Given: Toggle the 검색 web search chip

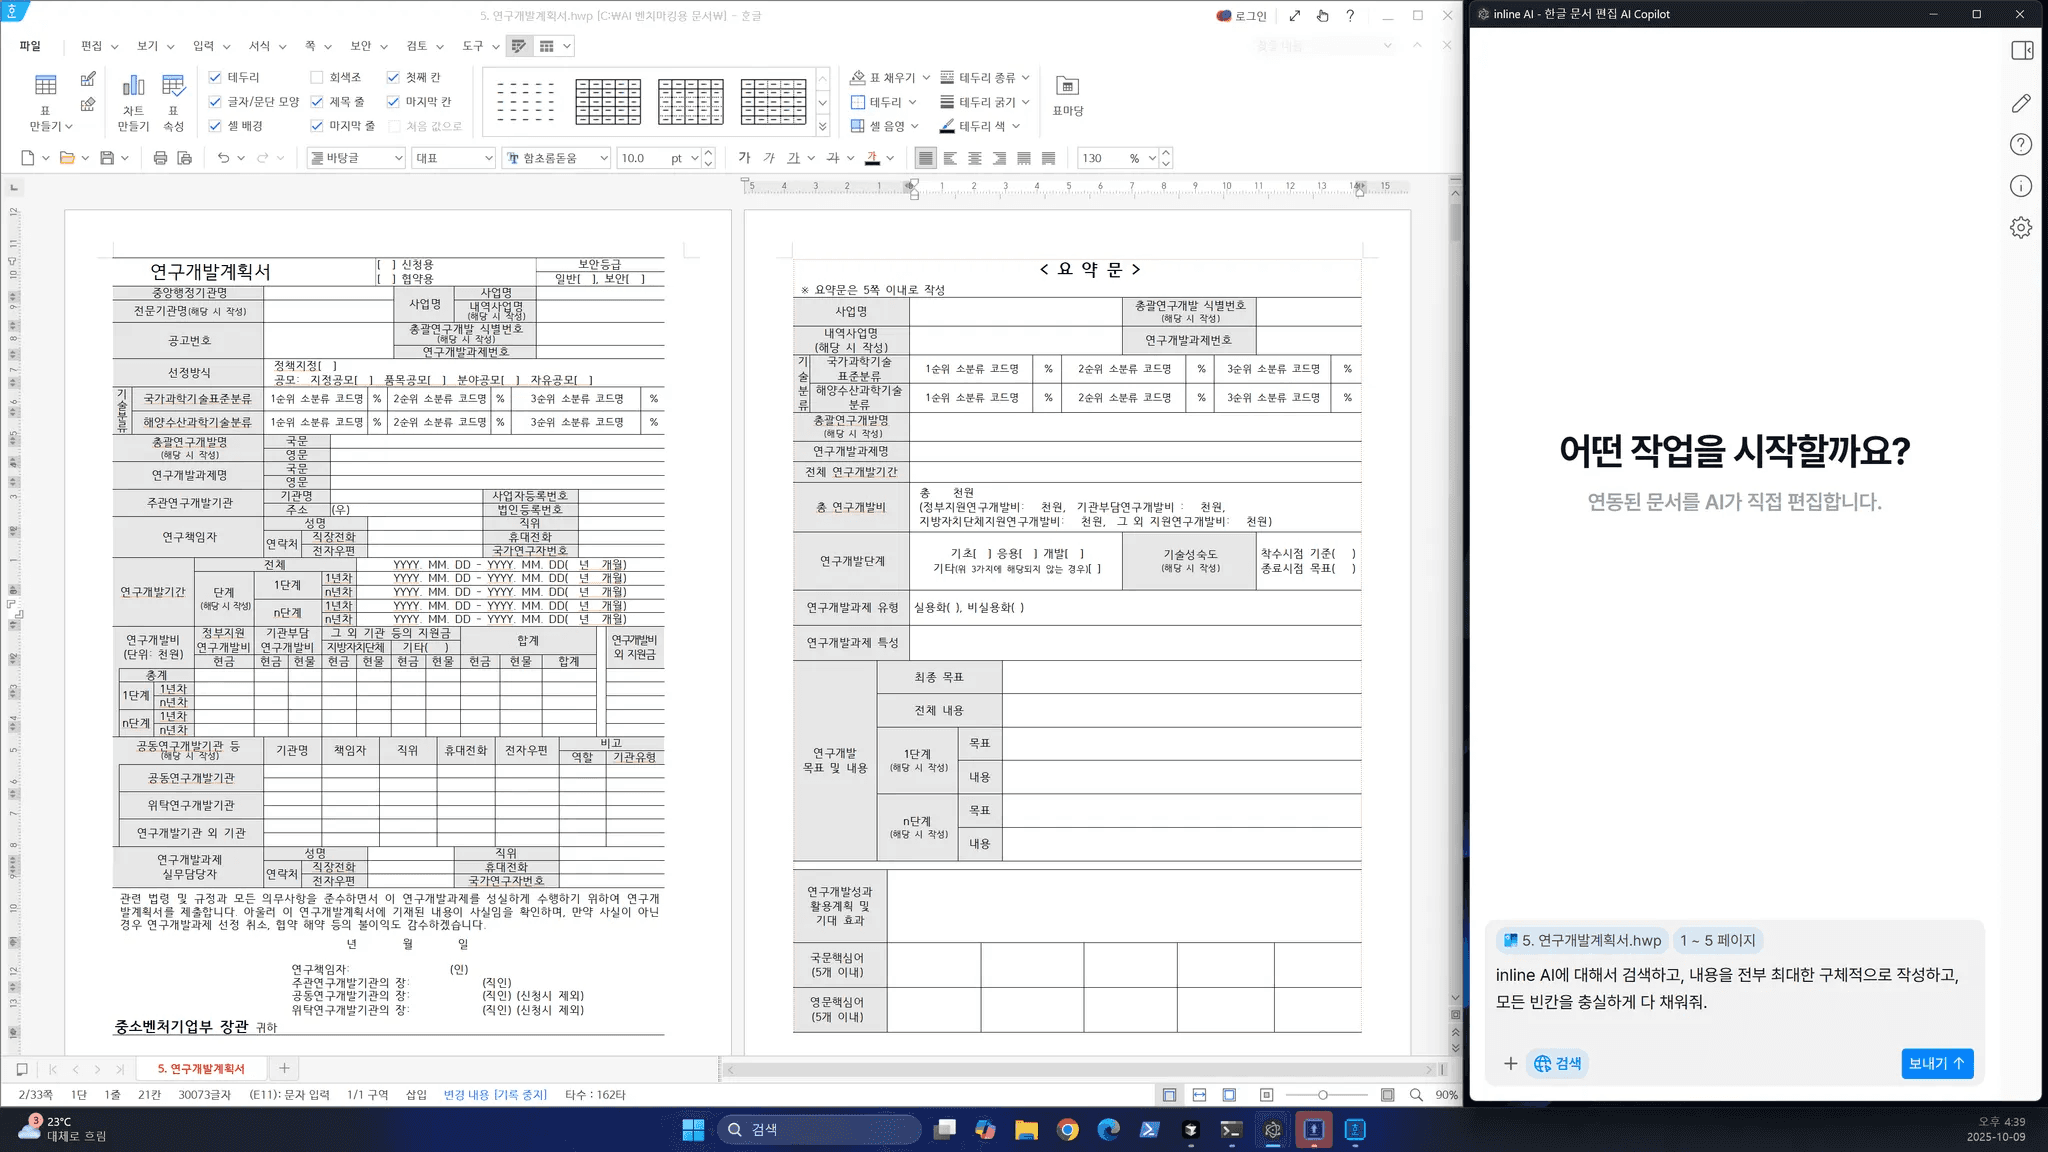Looking at the screenshot, I should tap(1558, 1064).
